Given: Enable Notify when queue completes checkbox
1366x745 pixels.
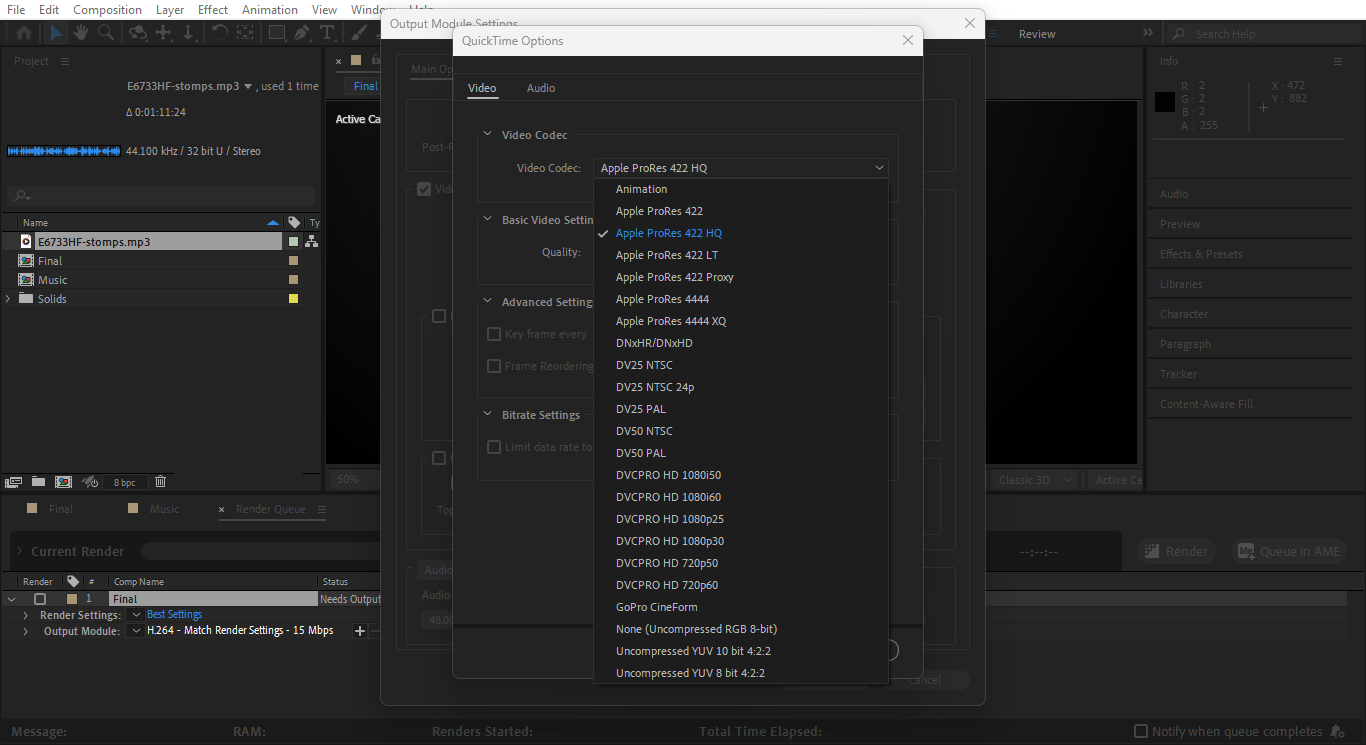Looking at the screenshot, I should (1141, 731).
